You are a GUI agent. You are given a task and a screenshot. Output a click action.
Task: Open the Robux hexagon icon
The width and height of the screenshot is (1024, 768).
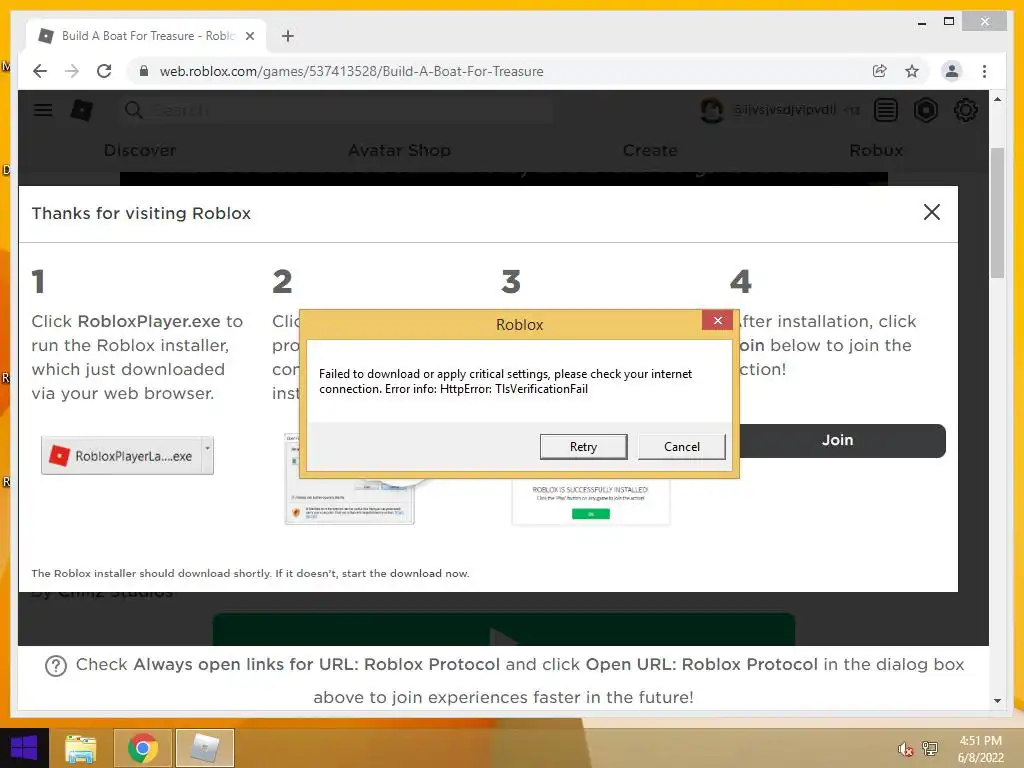925,110
